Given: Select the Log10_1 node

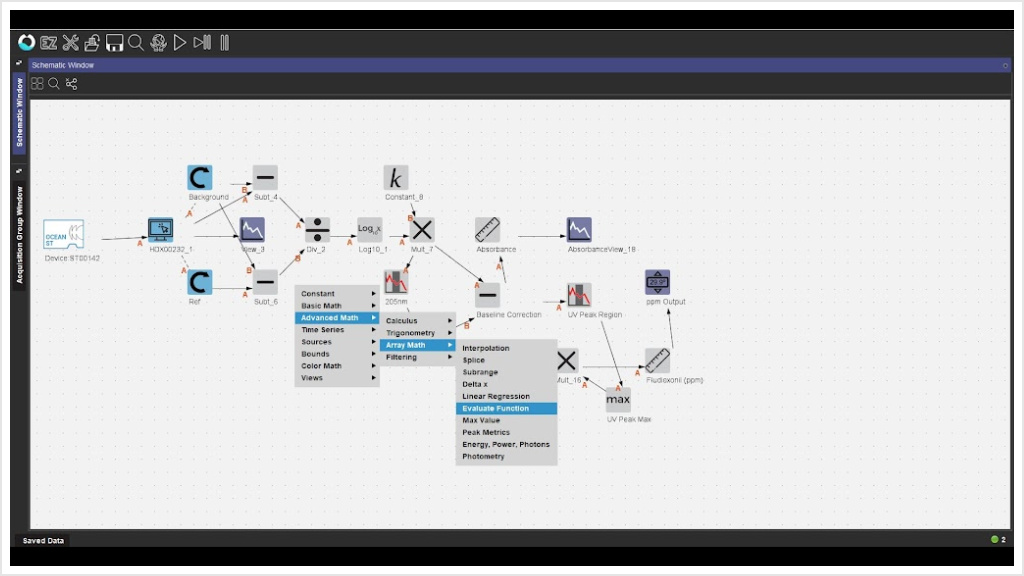Looking at the screenshot, I should click(x=370, y=230).
